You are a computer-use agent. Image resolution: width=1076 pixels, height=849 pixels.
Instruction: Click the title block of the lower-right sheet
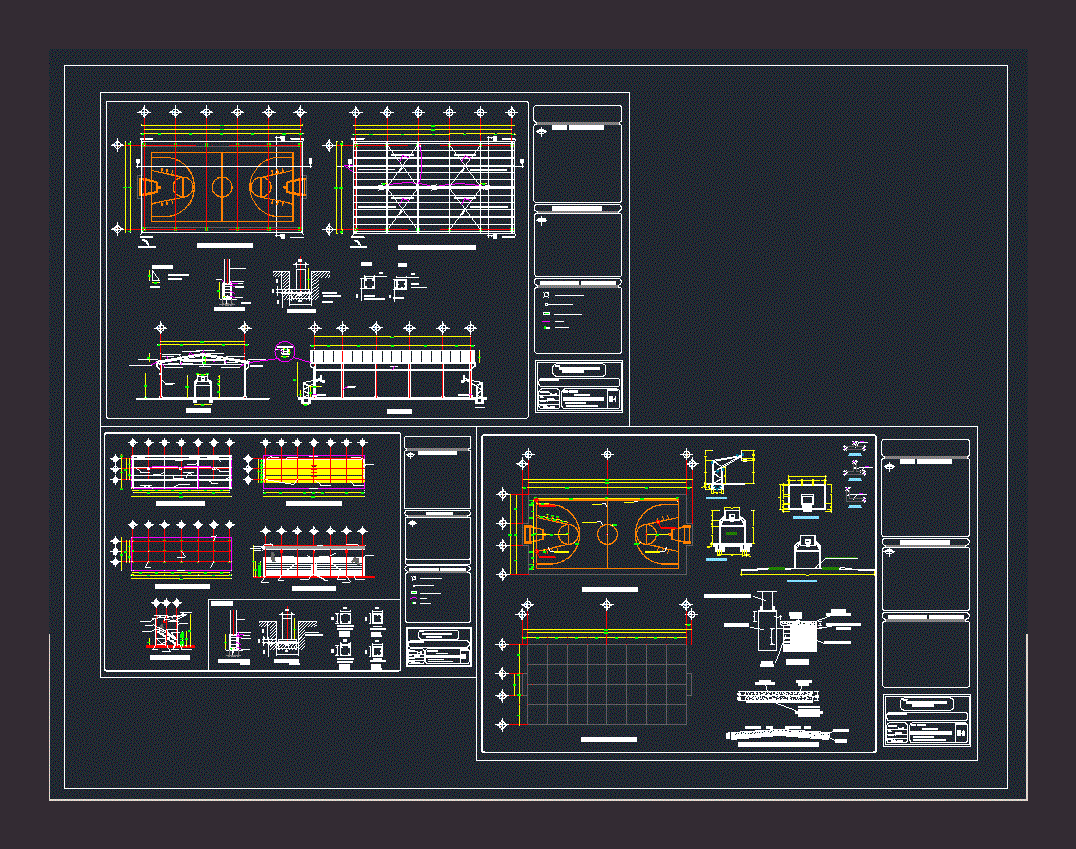tap(926, 719)
